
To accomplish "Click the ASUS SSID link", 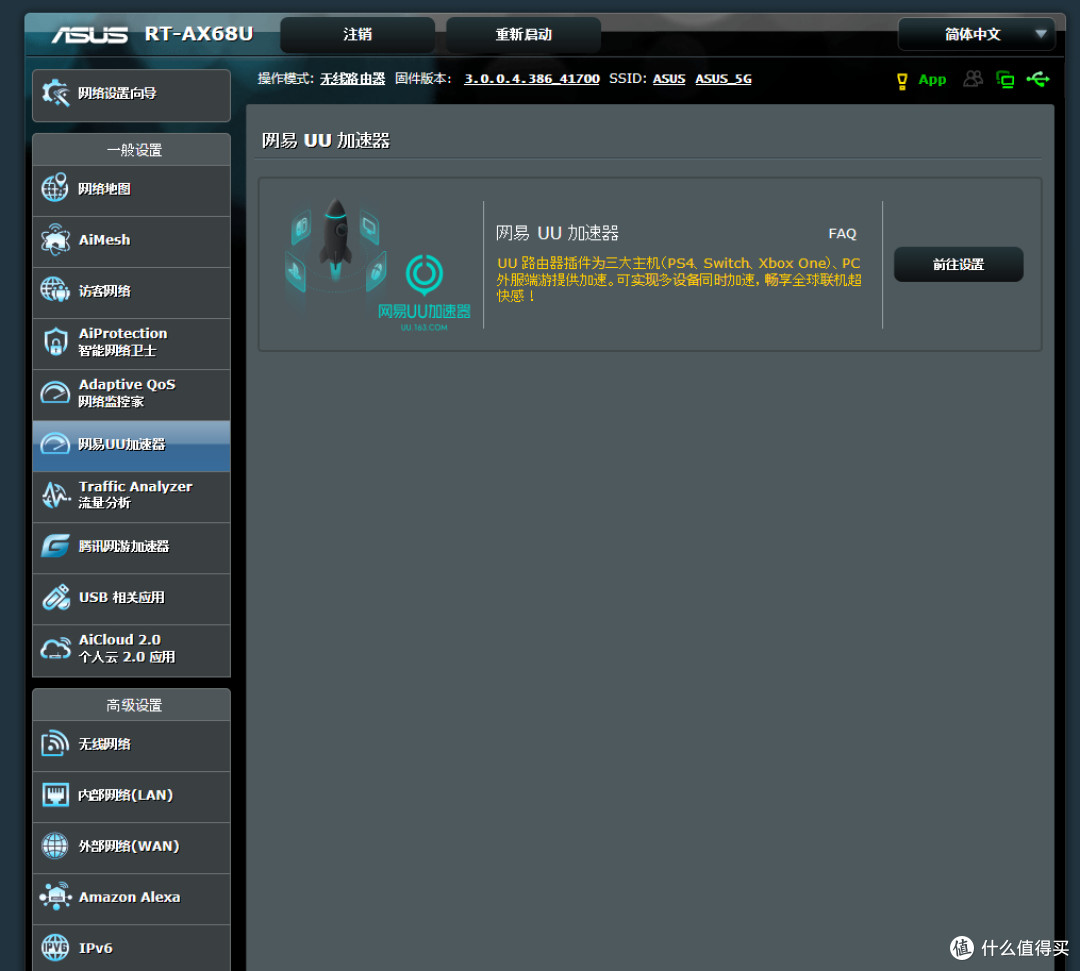I will (x=669, y=79).
